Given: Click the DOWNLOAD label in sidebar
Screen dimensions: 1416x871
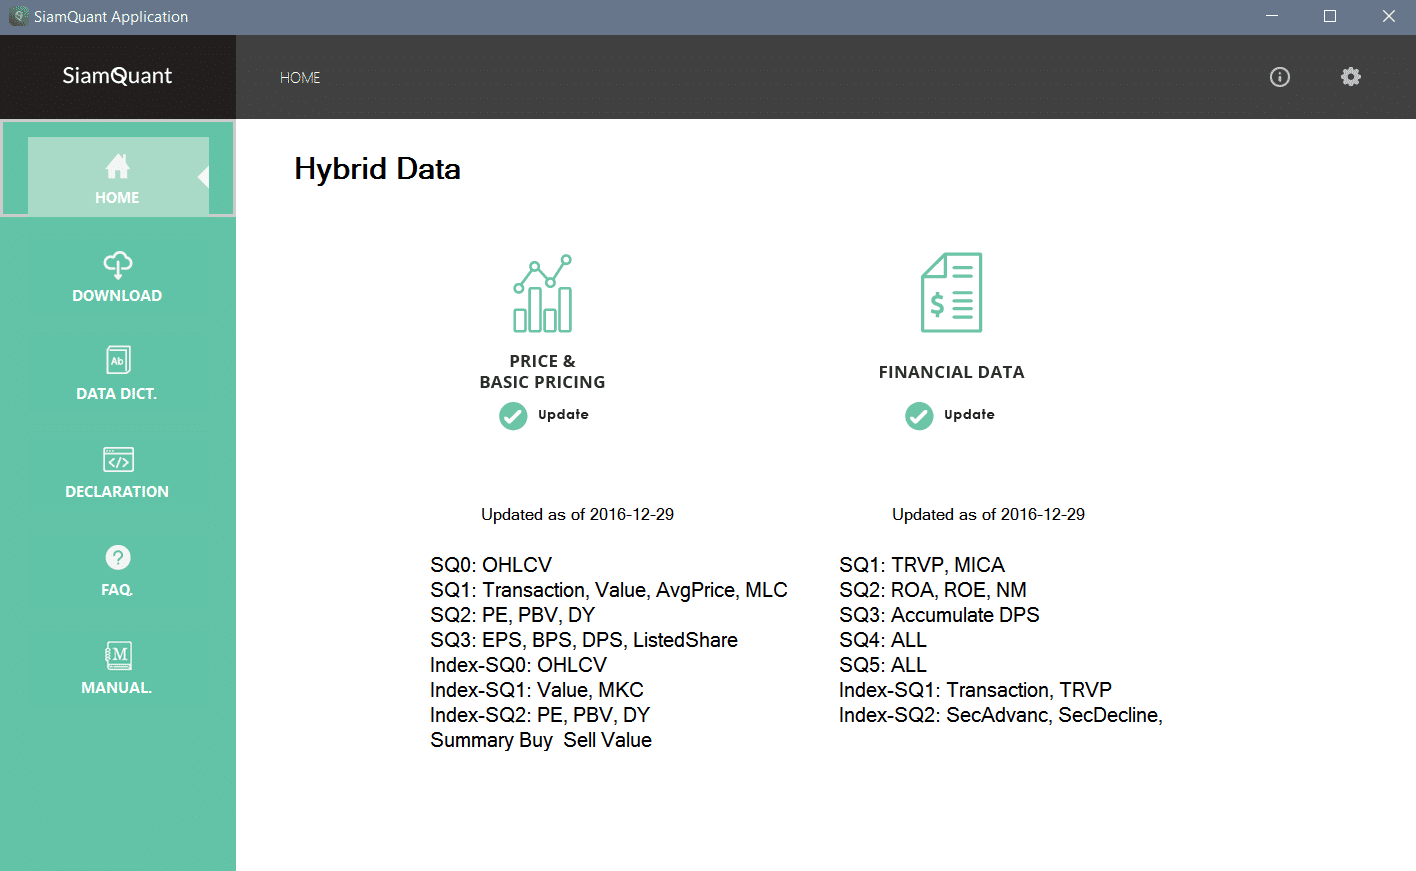Looking at the screenshot, I should click(117, 296).
